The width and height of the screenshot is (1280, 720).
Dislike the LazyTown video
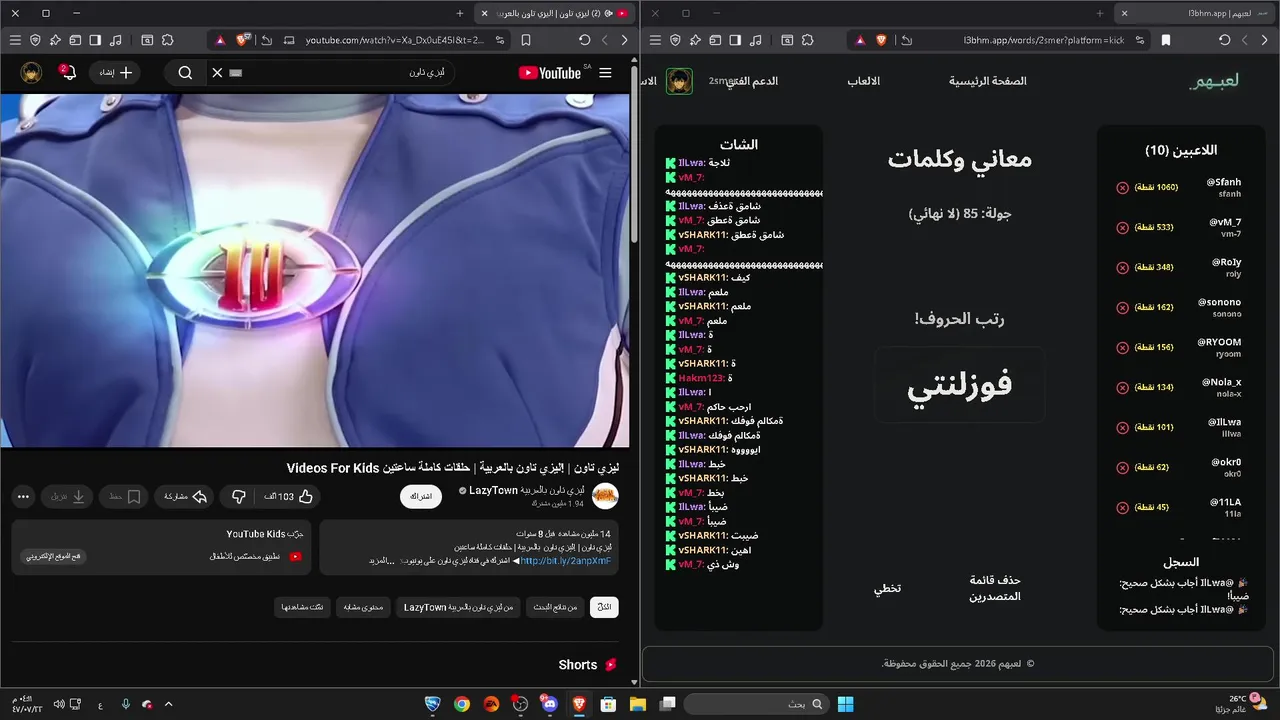coord(239,496)
